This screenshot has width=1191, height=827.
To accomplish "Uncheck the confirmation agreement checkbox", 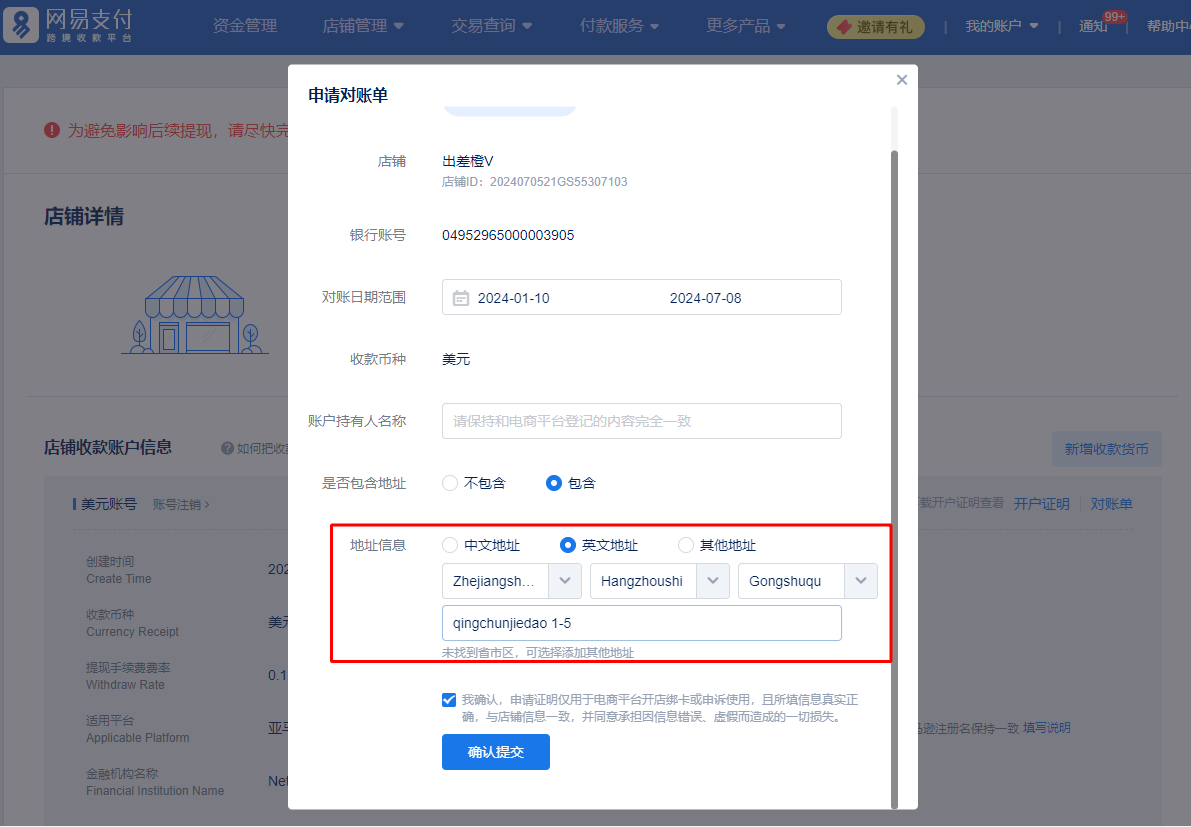I will point(449,699).
